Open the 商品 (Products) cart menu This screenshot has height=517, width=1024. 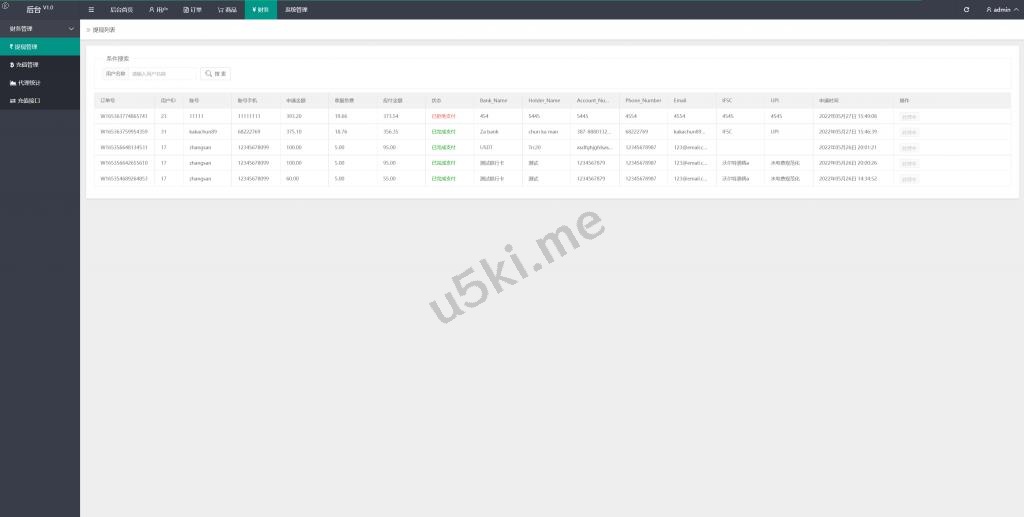point(227,9)
